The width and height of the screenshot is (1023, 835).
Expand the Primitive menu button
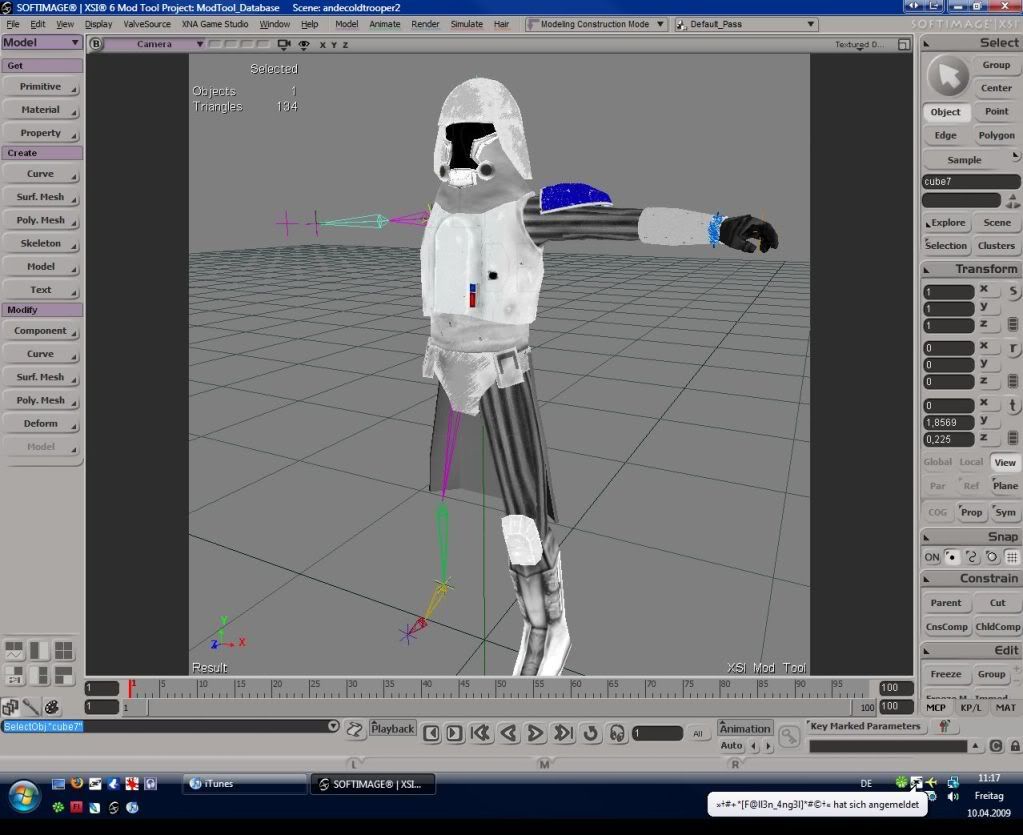(x=40, y=87)
